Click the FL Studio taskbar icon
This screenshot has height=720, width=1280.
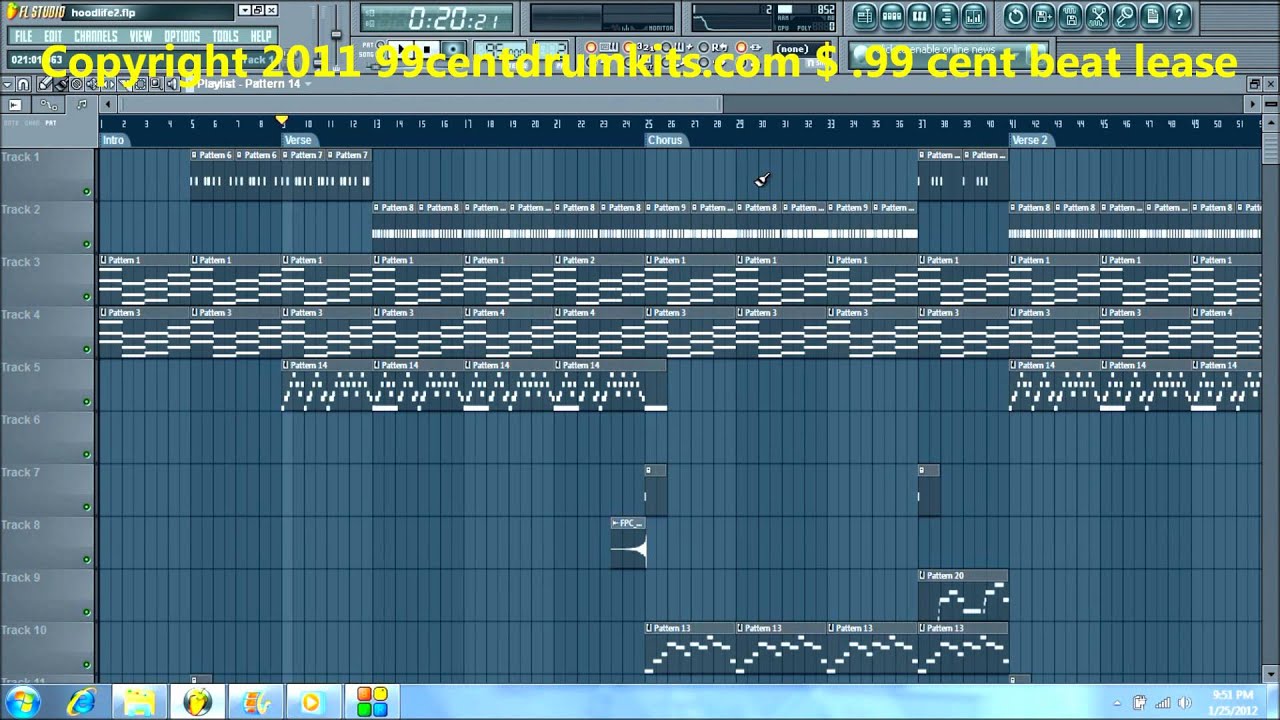pyautogui.click(x=197, y=701)
